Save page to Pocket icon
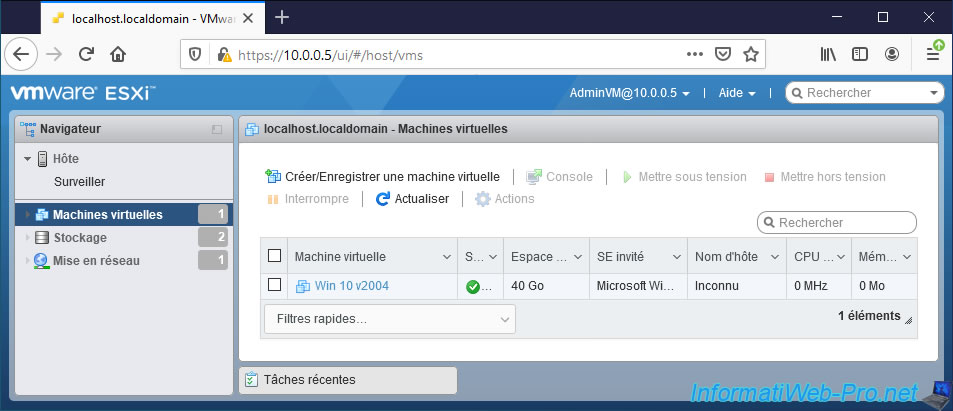 point(722,55)
